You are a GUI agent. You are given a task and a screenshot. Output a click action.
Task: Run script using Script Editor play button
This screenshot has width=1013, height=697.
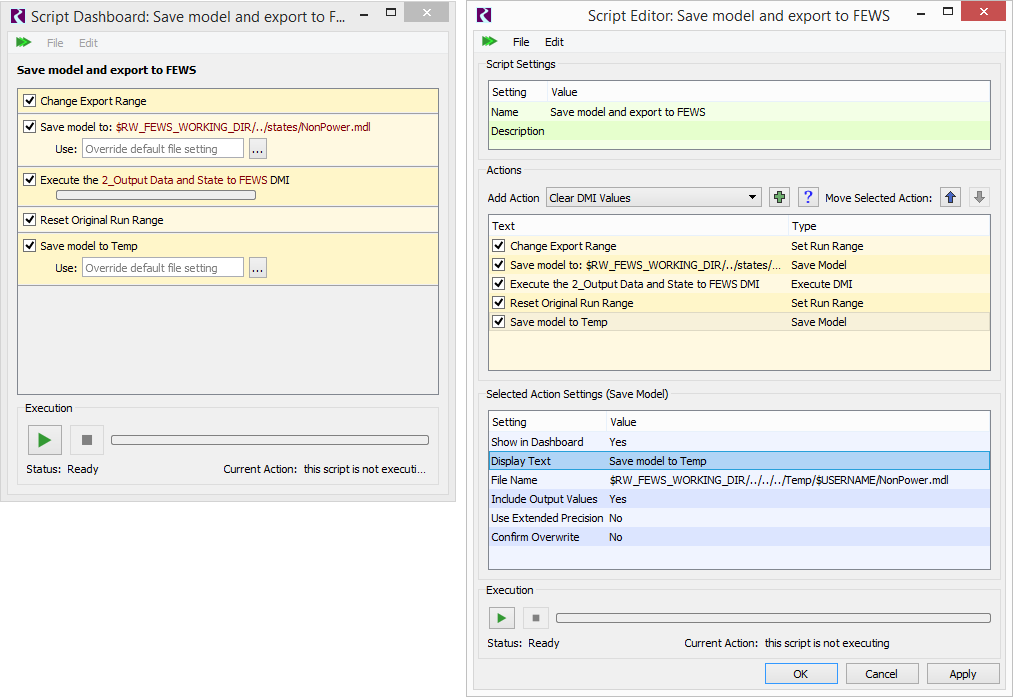501,618
